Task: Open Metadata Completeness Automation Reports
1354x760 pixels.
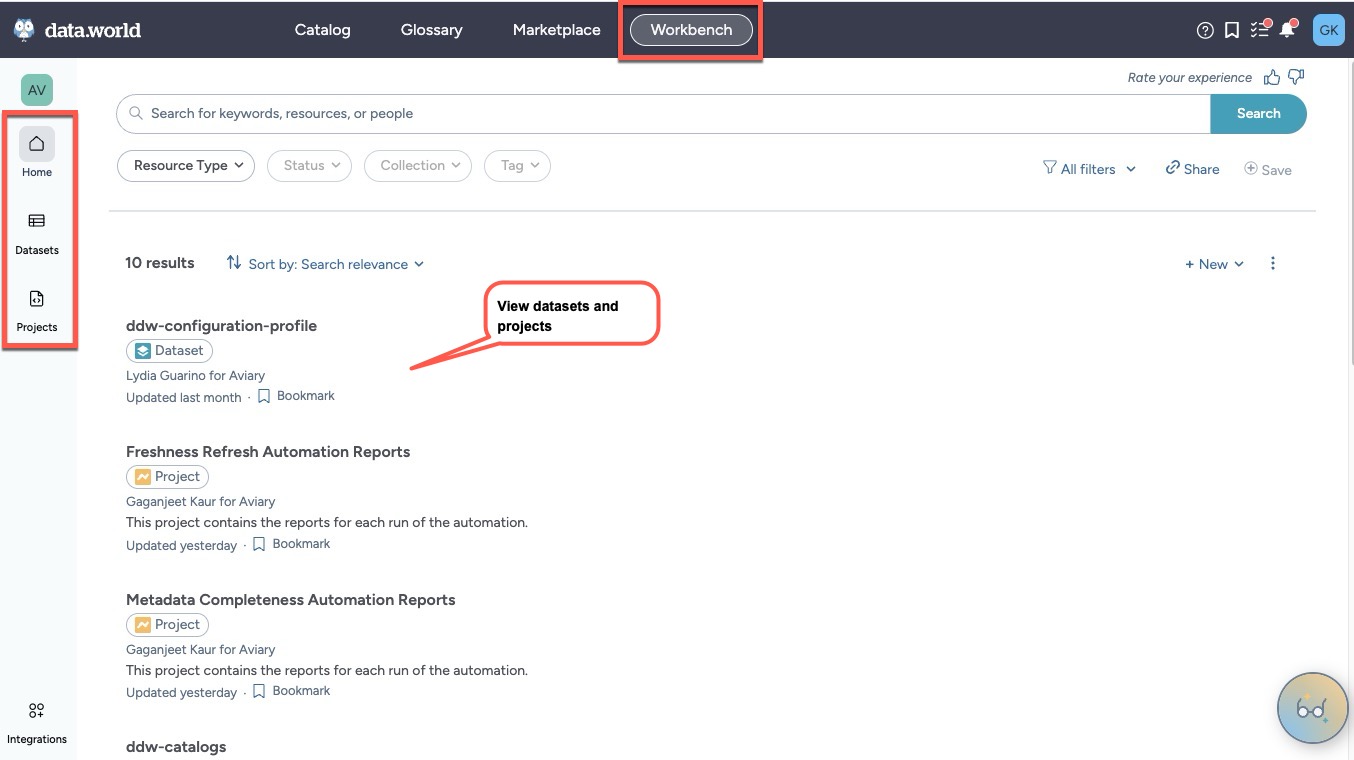Action: (291, 600)
